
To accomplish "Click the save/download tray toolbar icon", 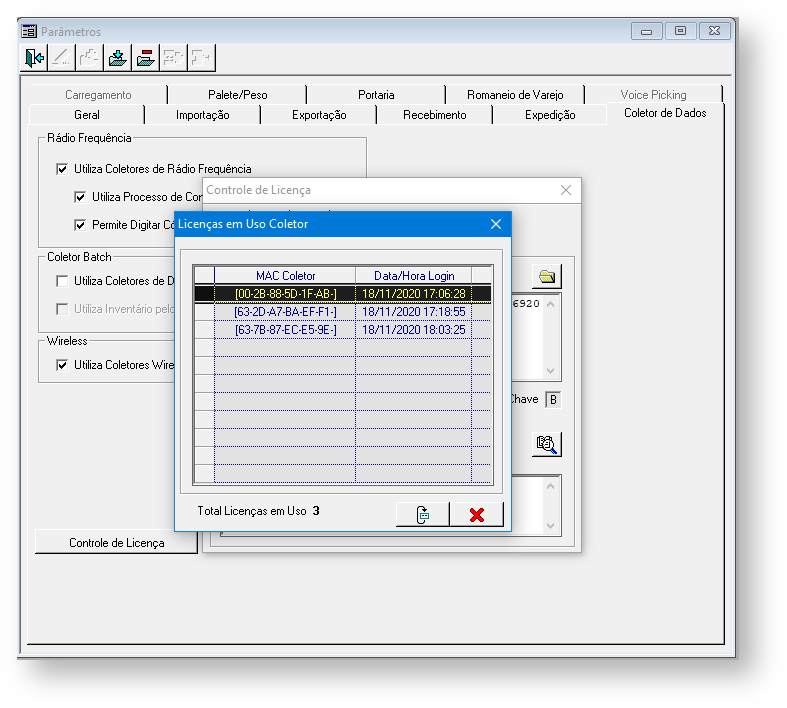I will coord(118,58).
